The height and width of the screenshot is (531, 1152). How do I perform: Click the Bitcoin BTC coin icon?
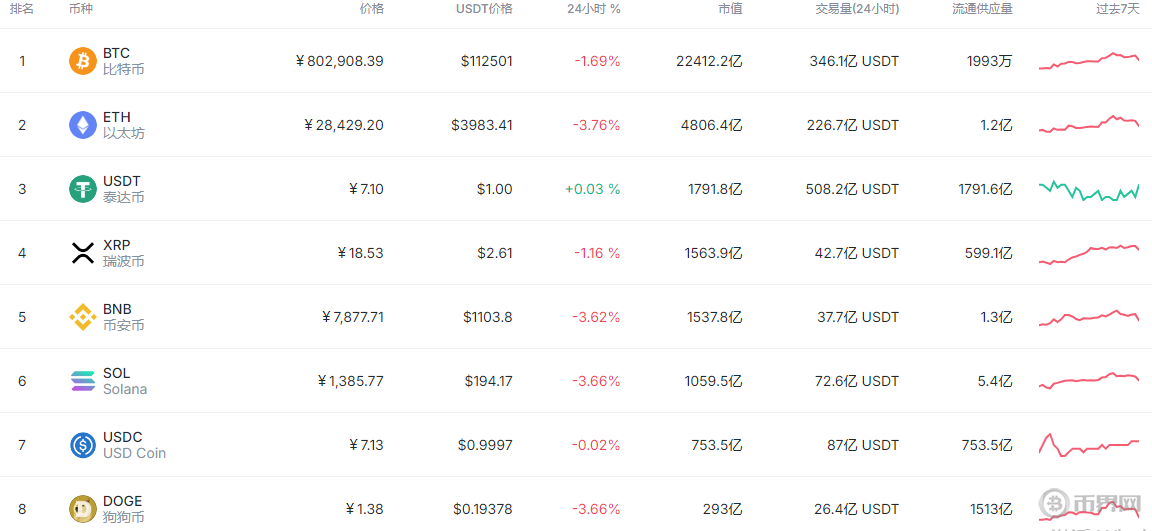pyautogui.click(x=82, y=61)
